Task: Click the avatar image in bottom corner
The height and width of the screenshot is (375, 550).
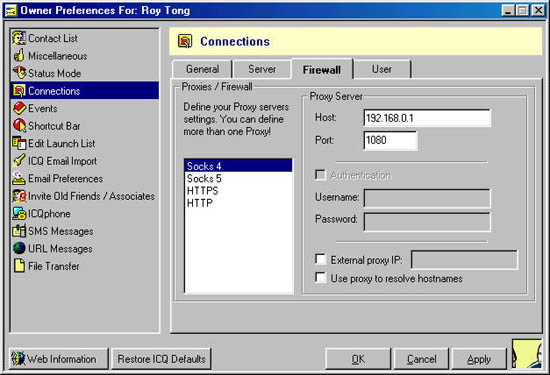Action: tap(526, 354)
